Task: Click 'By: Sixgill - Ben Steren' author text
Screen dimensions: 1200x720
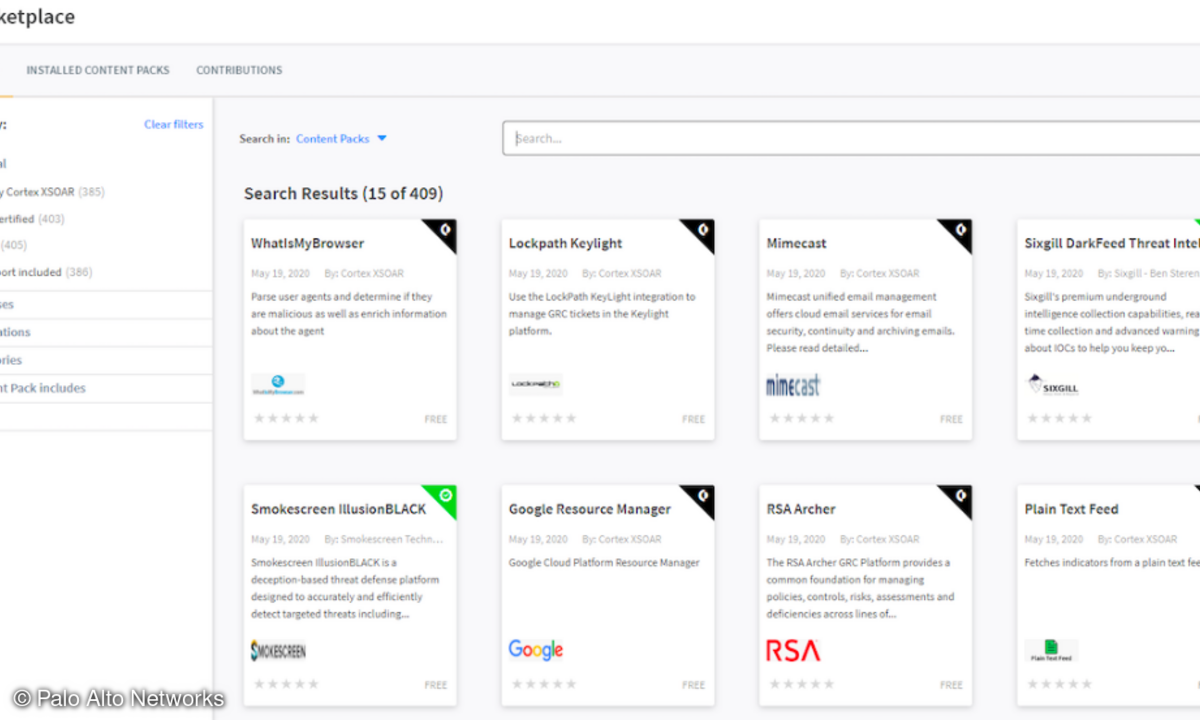Action: (1149, 273)
